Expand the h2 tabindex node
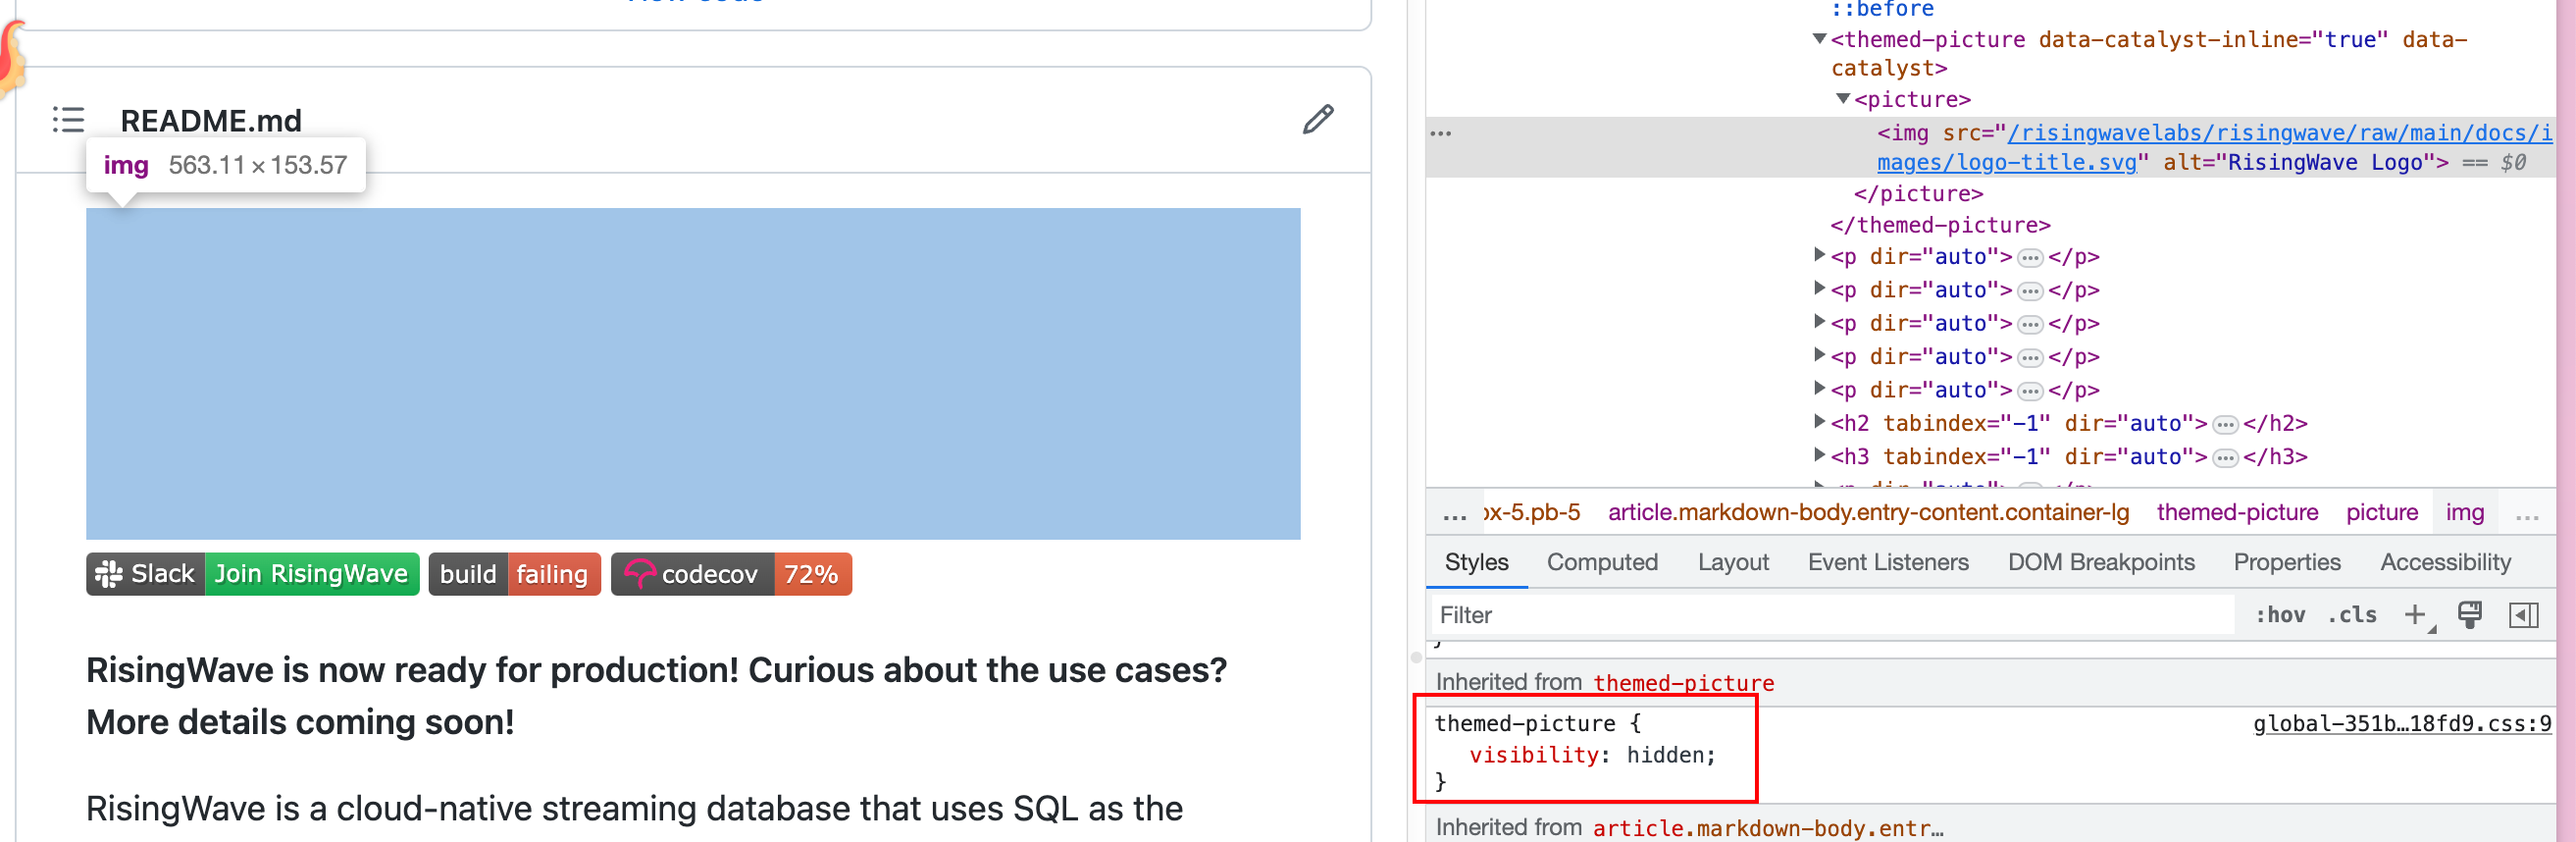 [x=1818, y=422]
